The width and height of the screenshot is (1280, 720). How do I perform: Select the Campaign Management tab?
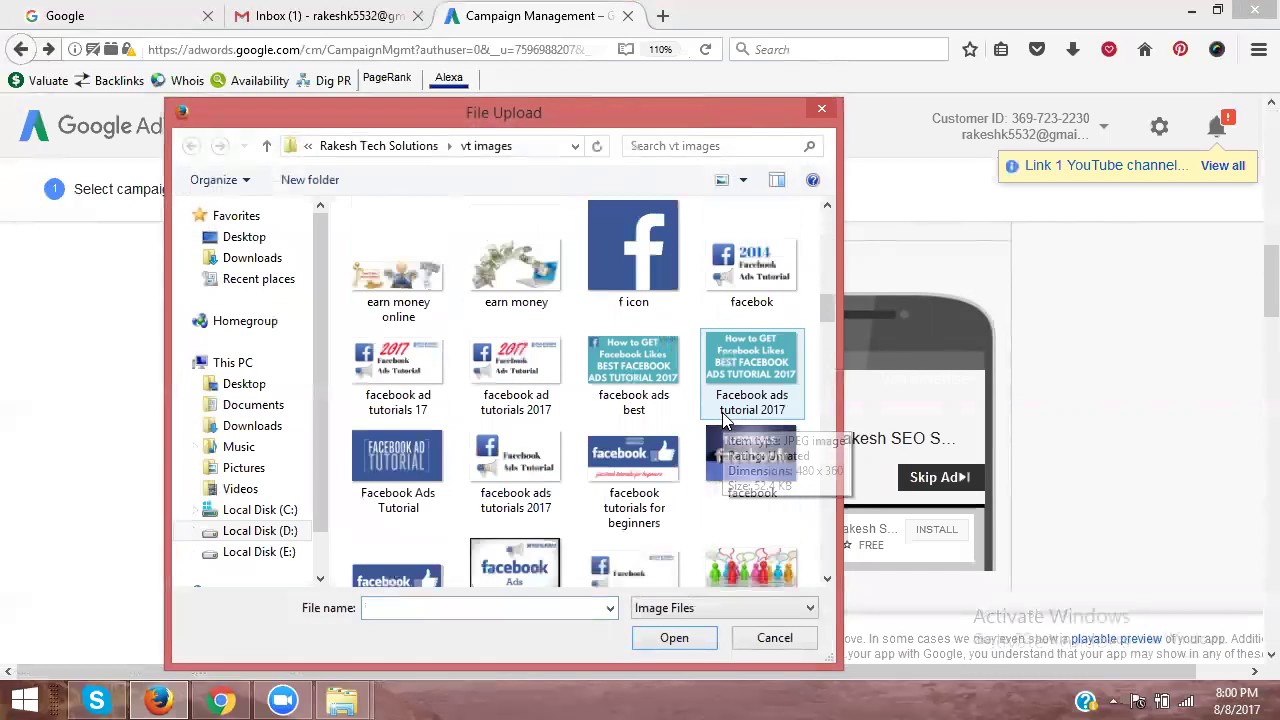click(x=540, y=16)
